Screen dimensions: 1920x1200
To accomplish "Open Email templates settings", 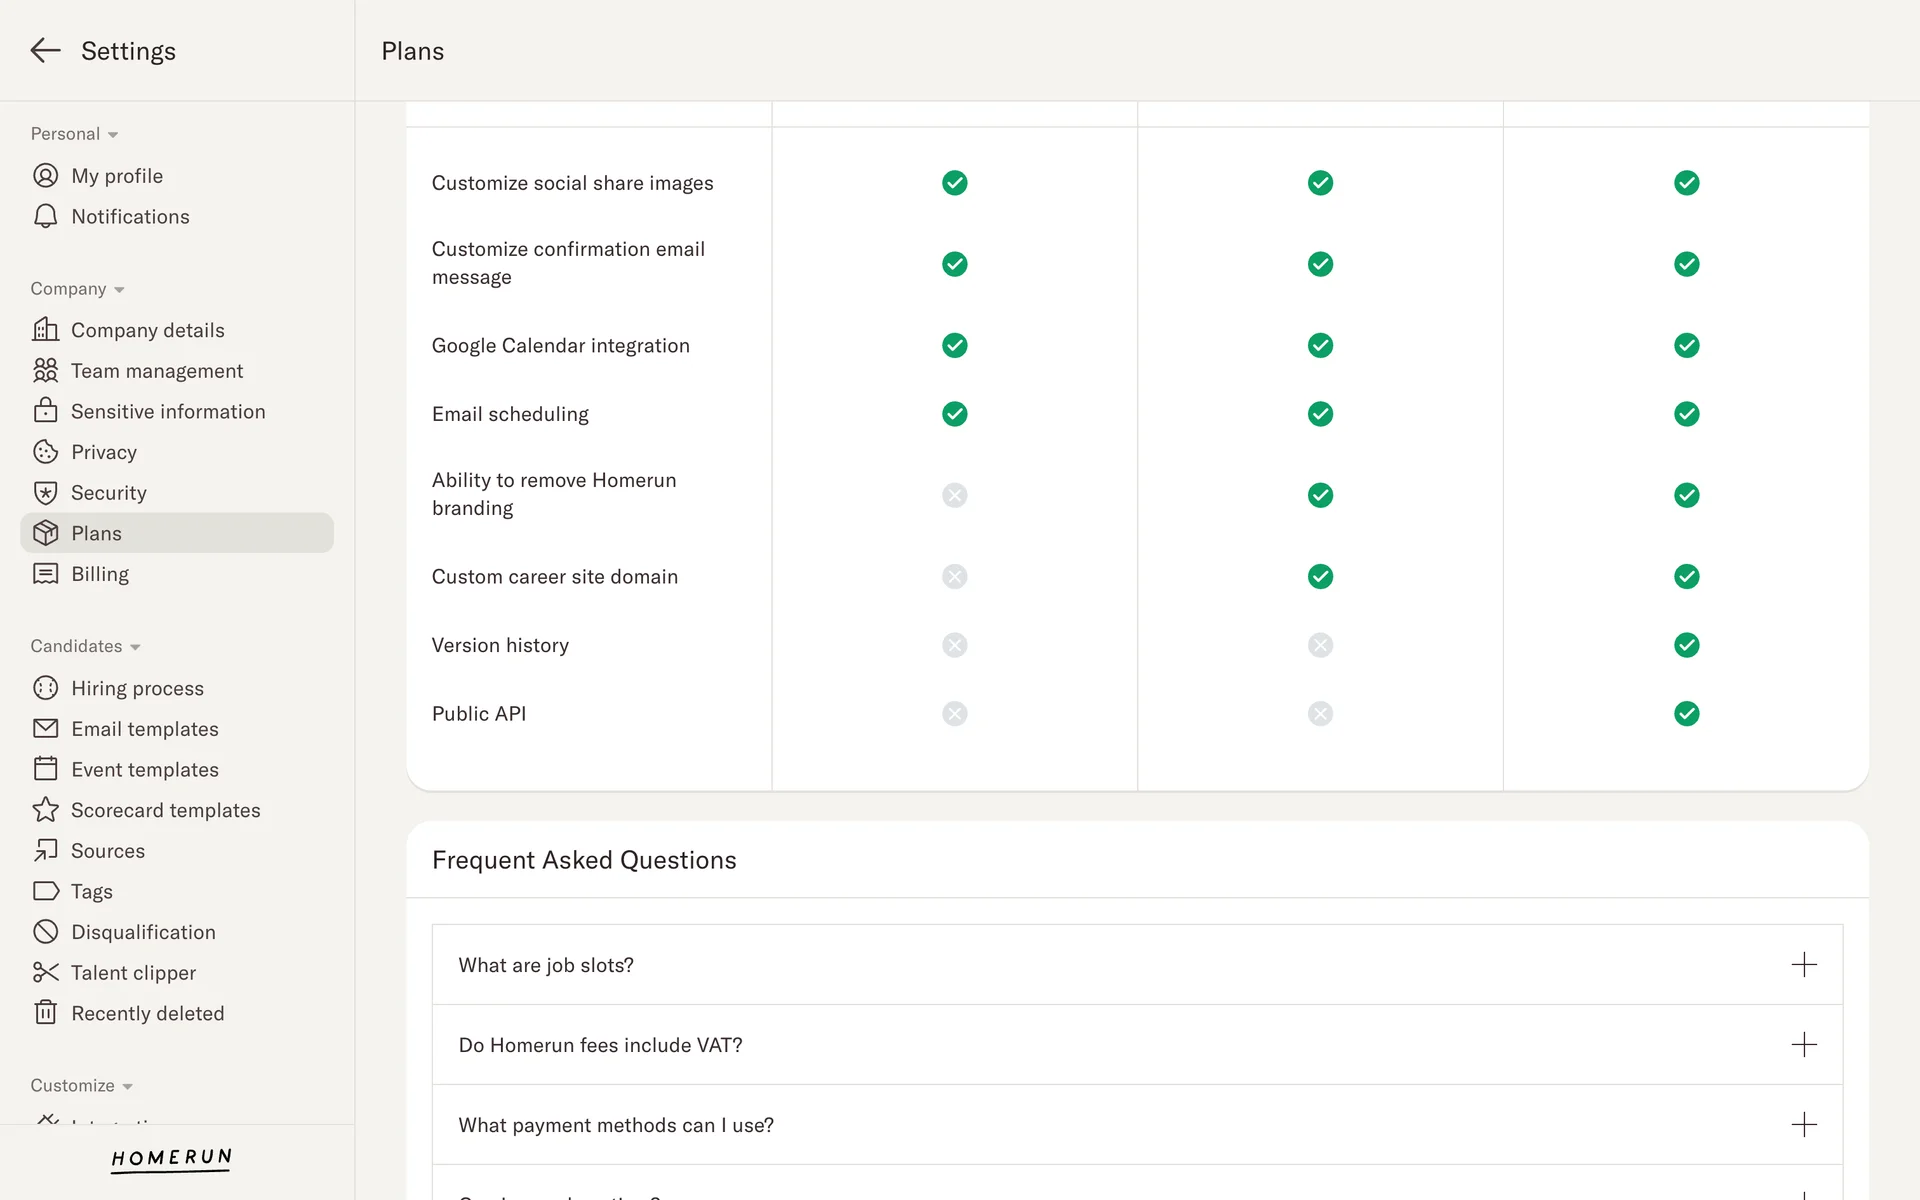I will coord(145,729).
